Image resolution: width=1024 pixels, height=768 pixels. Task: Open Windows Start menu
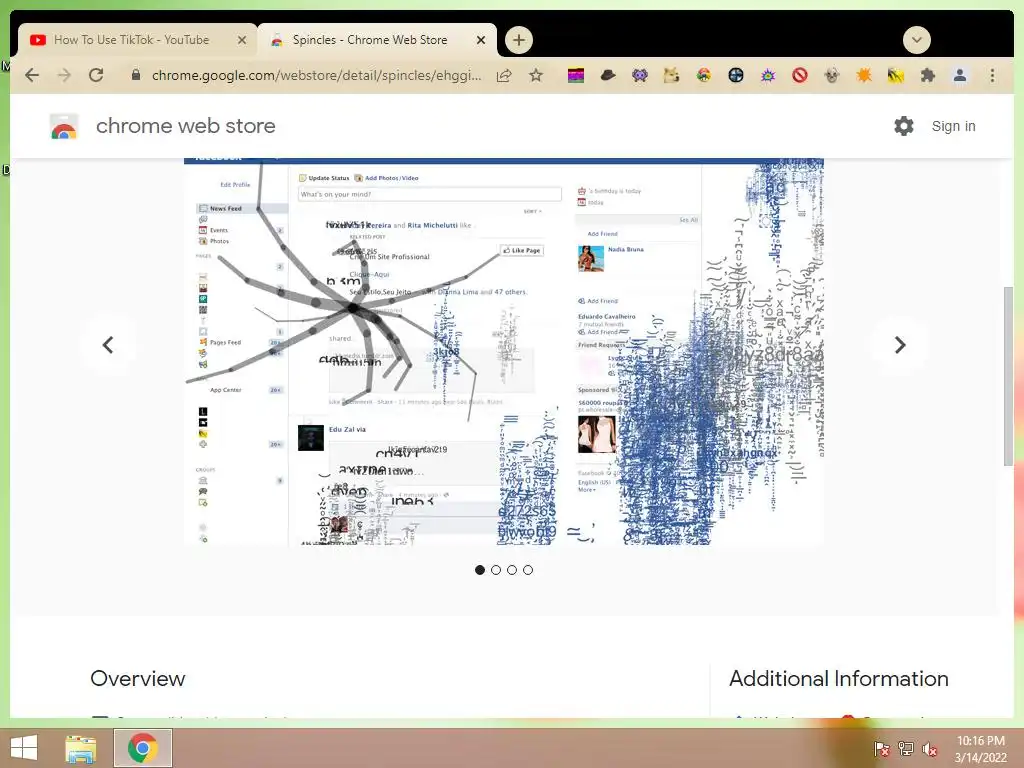click(x=24, y=747)
